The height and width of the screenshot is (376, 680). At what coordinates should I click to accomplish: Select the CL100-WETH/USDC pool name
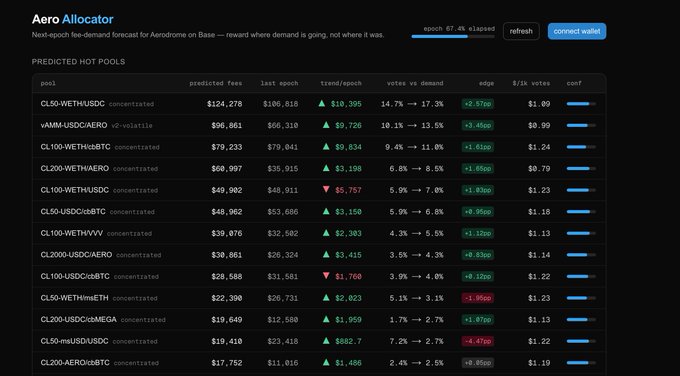[75, 190]
